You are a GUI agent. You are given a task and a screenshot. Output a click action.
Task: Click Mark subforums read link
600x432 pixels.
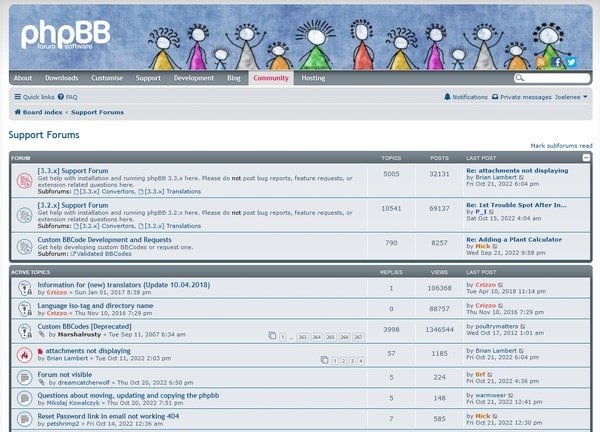(561, 146)
